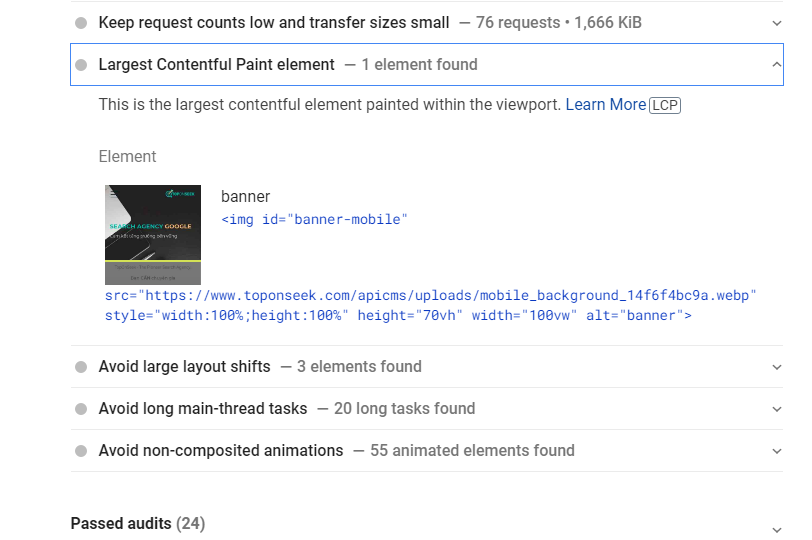Click gray dot beside Avoid long main-thread tasks
This screenshot has width=812, height=540.
coord(81,409)
